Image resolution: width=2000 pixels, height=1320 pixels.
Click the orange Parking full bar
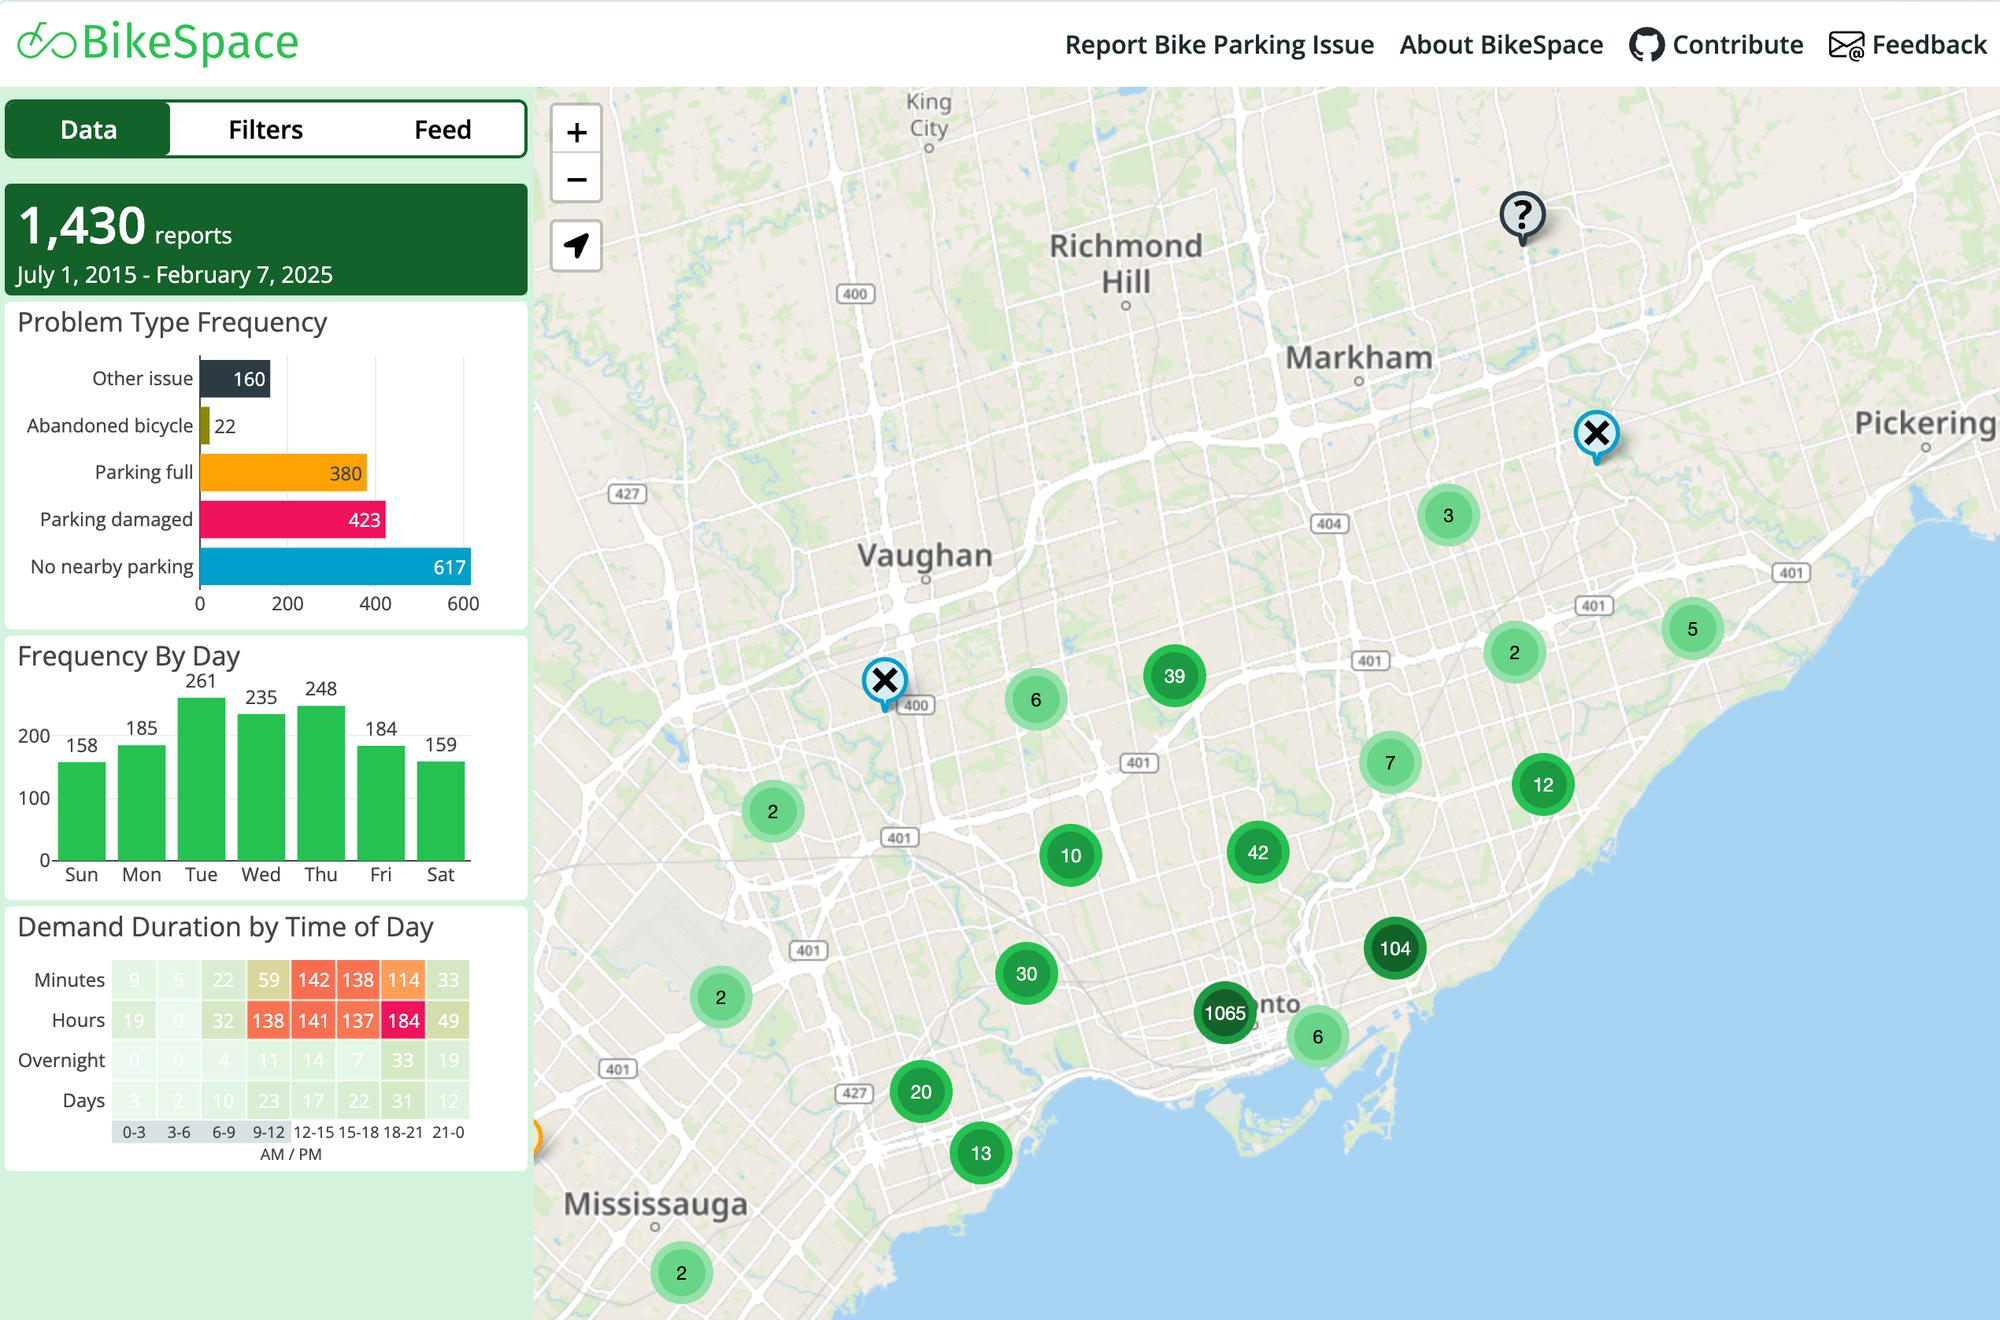pyautogui.click(x=283, y=473)
